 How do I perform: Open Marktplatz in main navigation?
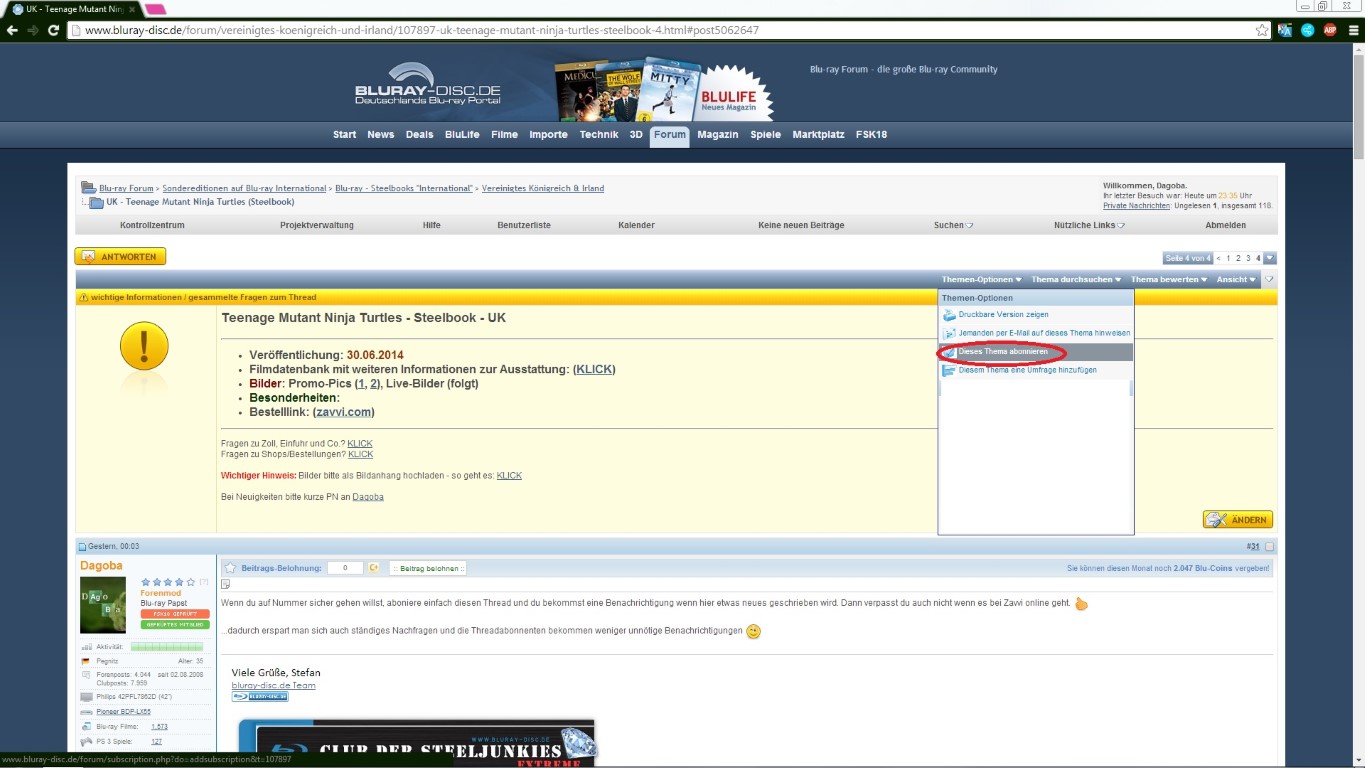point(818,135)
